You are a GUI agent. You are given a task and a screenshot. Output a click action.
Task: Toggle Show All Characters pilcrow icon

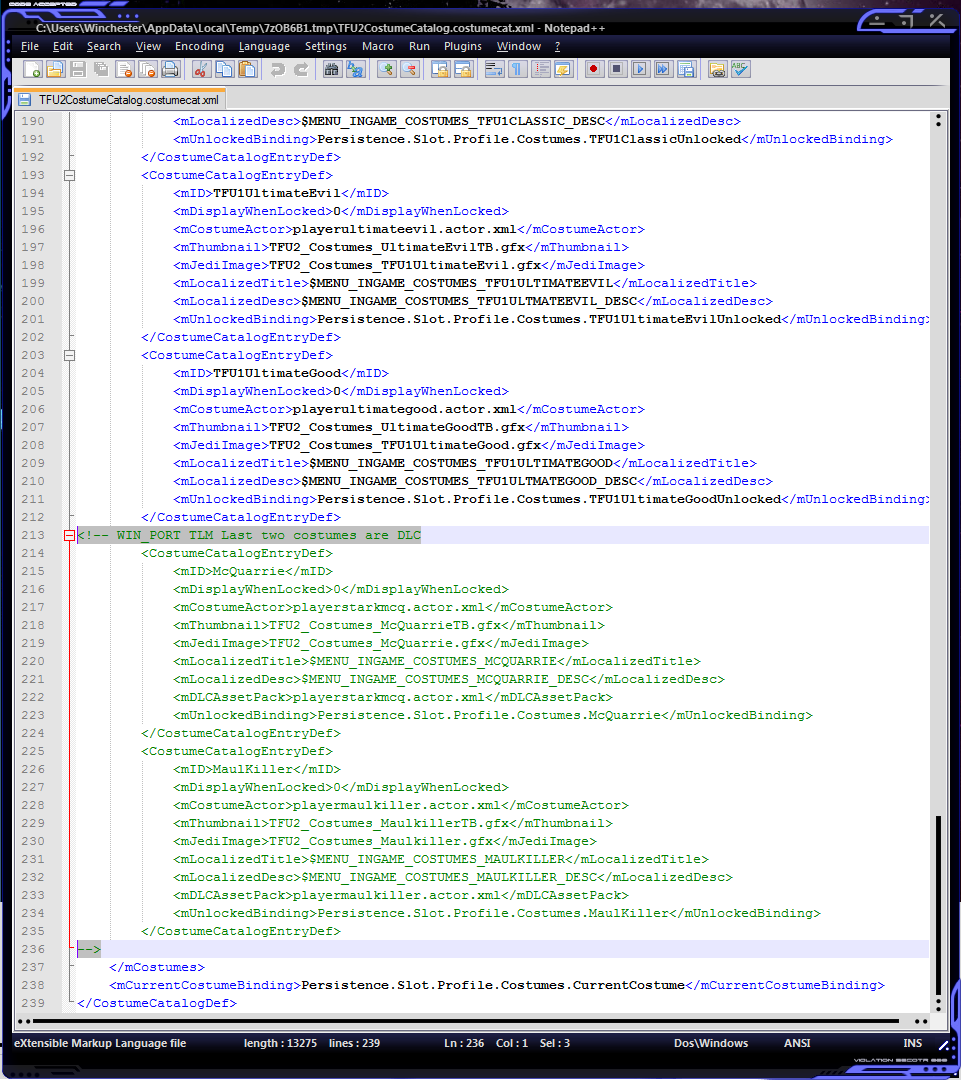517,69
